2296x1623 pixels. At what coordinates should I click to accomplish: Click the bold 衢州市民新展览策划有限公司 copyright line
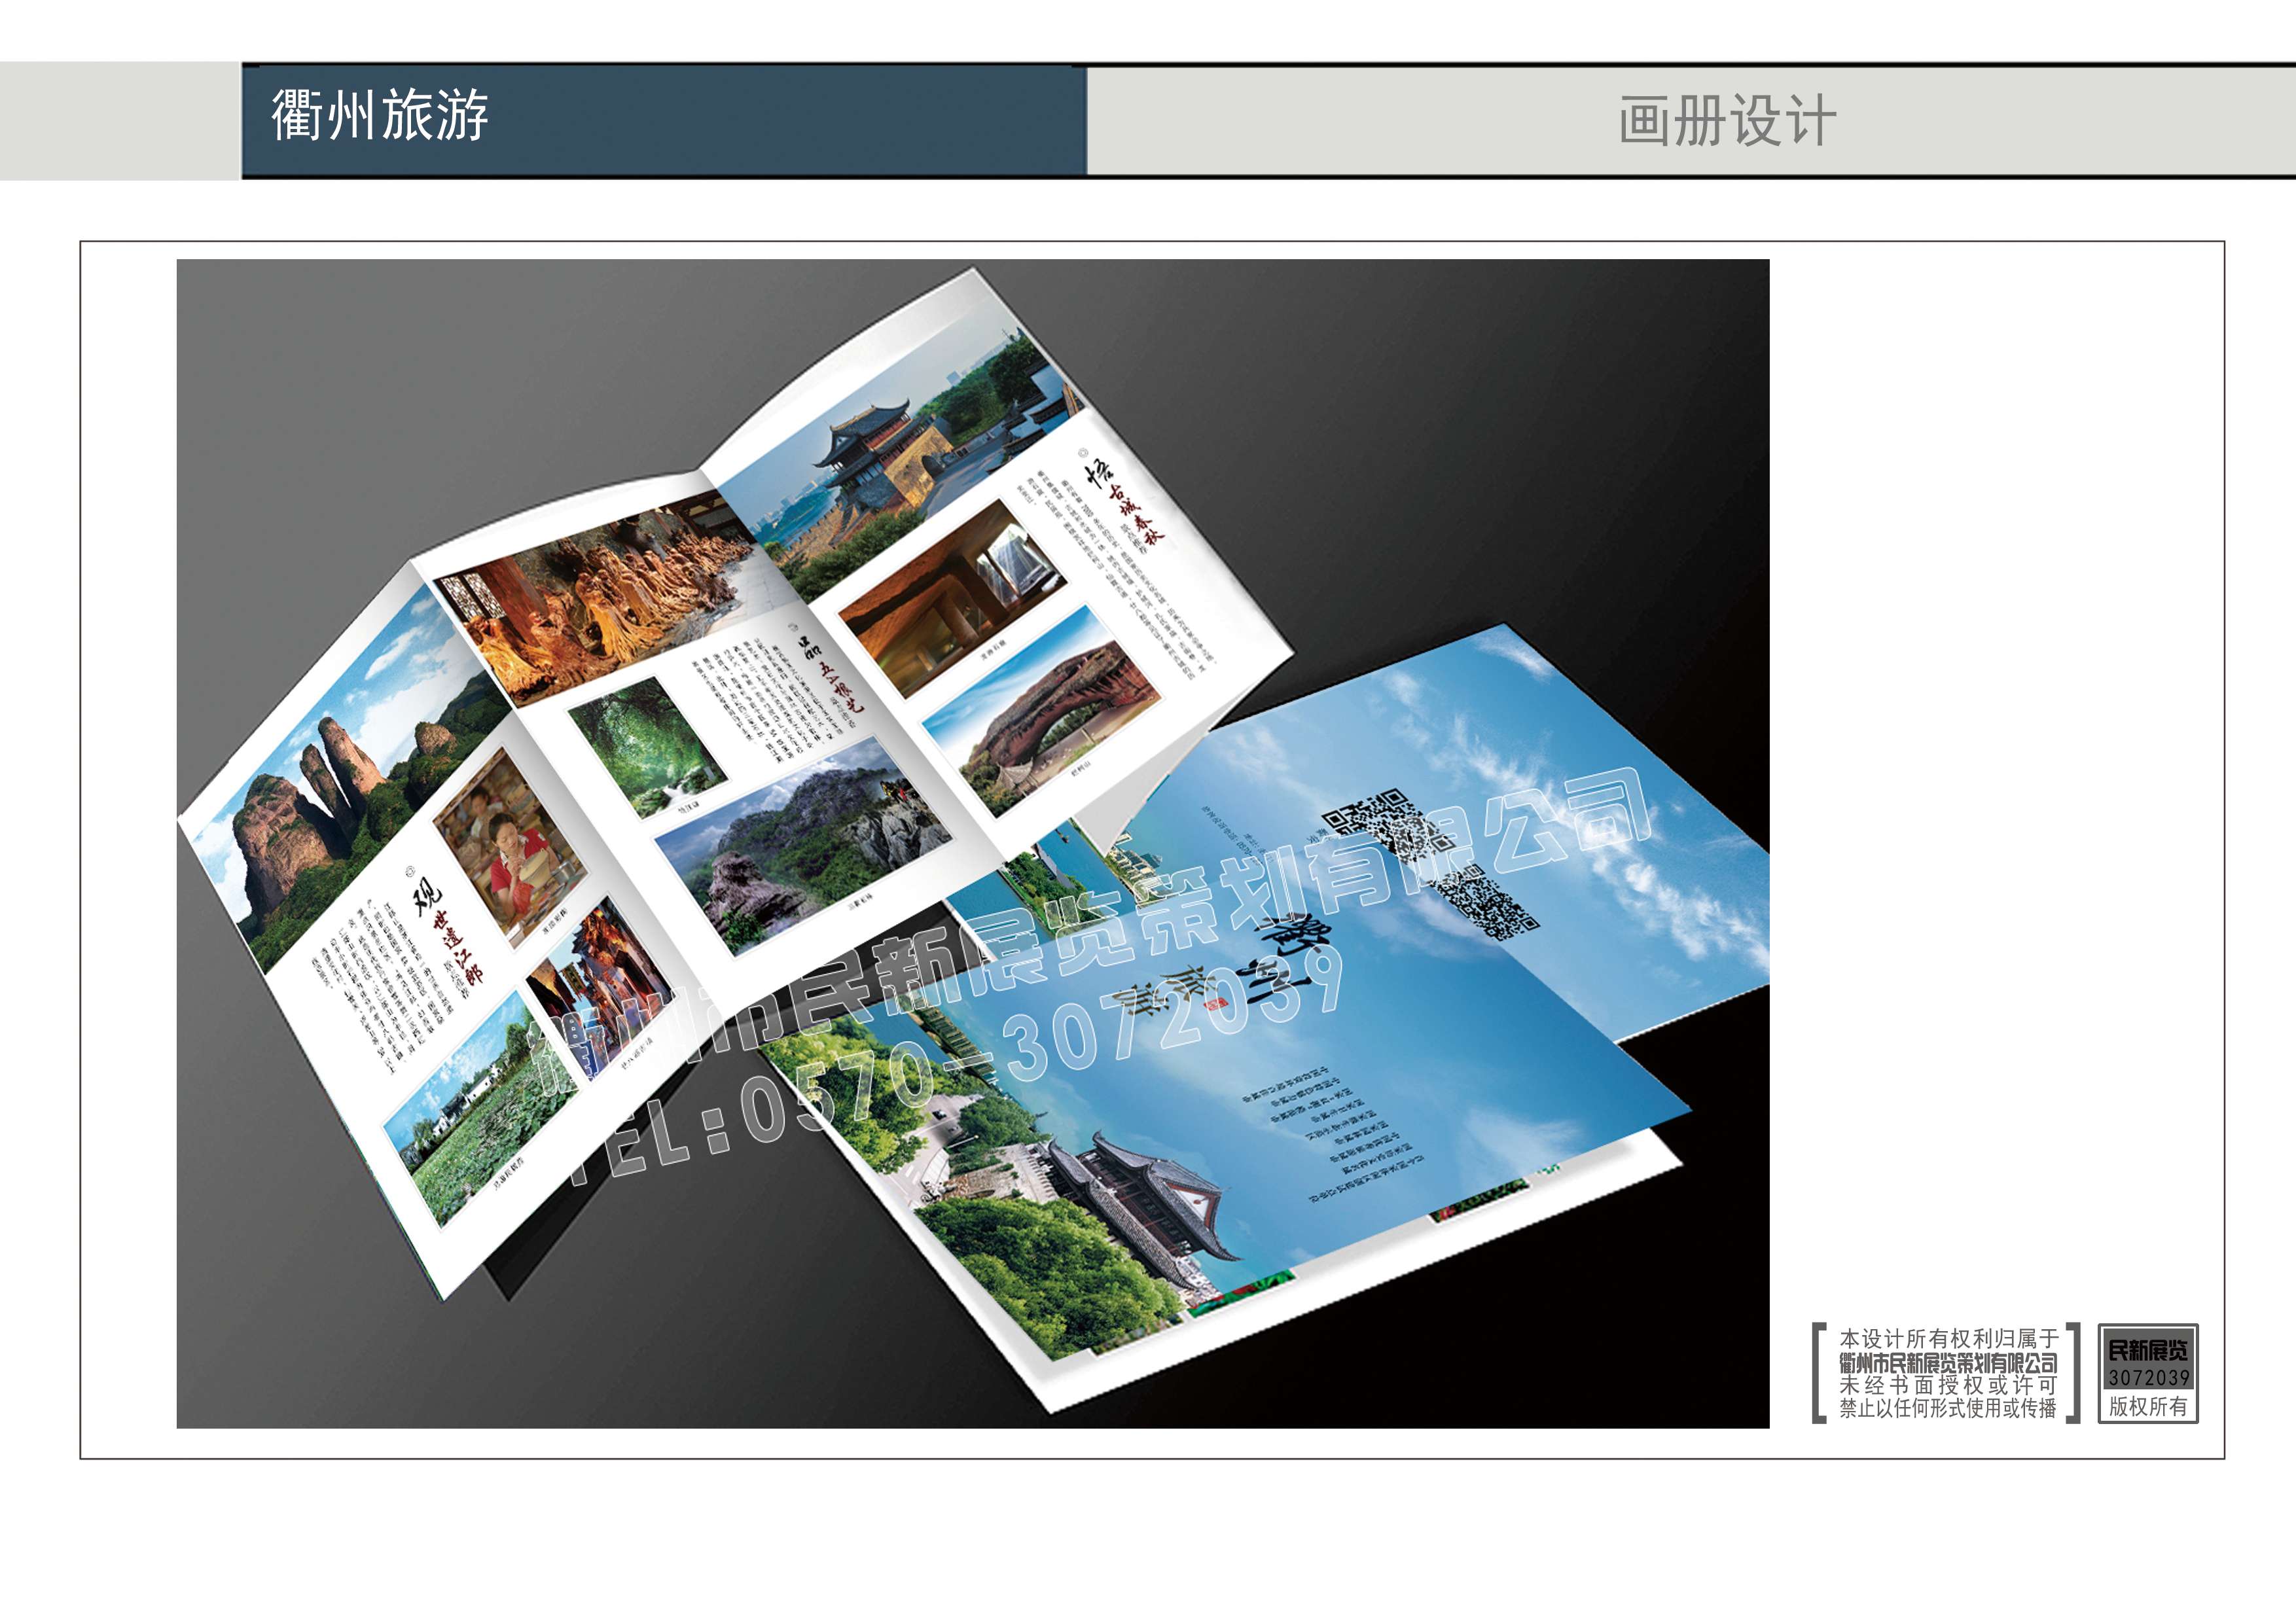[x=1948, y=1362]
